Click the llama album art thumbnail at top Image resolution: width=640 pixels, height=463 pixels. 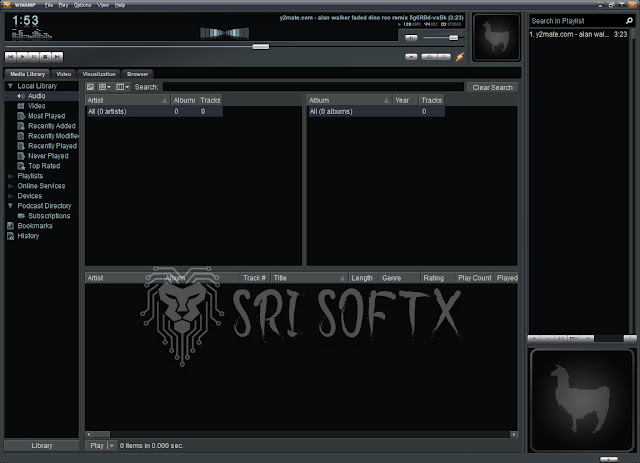pyautogui.click(x=496, y=38)
